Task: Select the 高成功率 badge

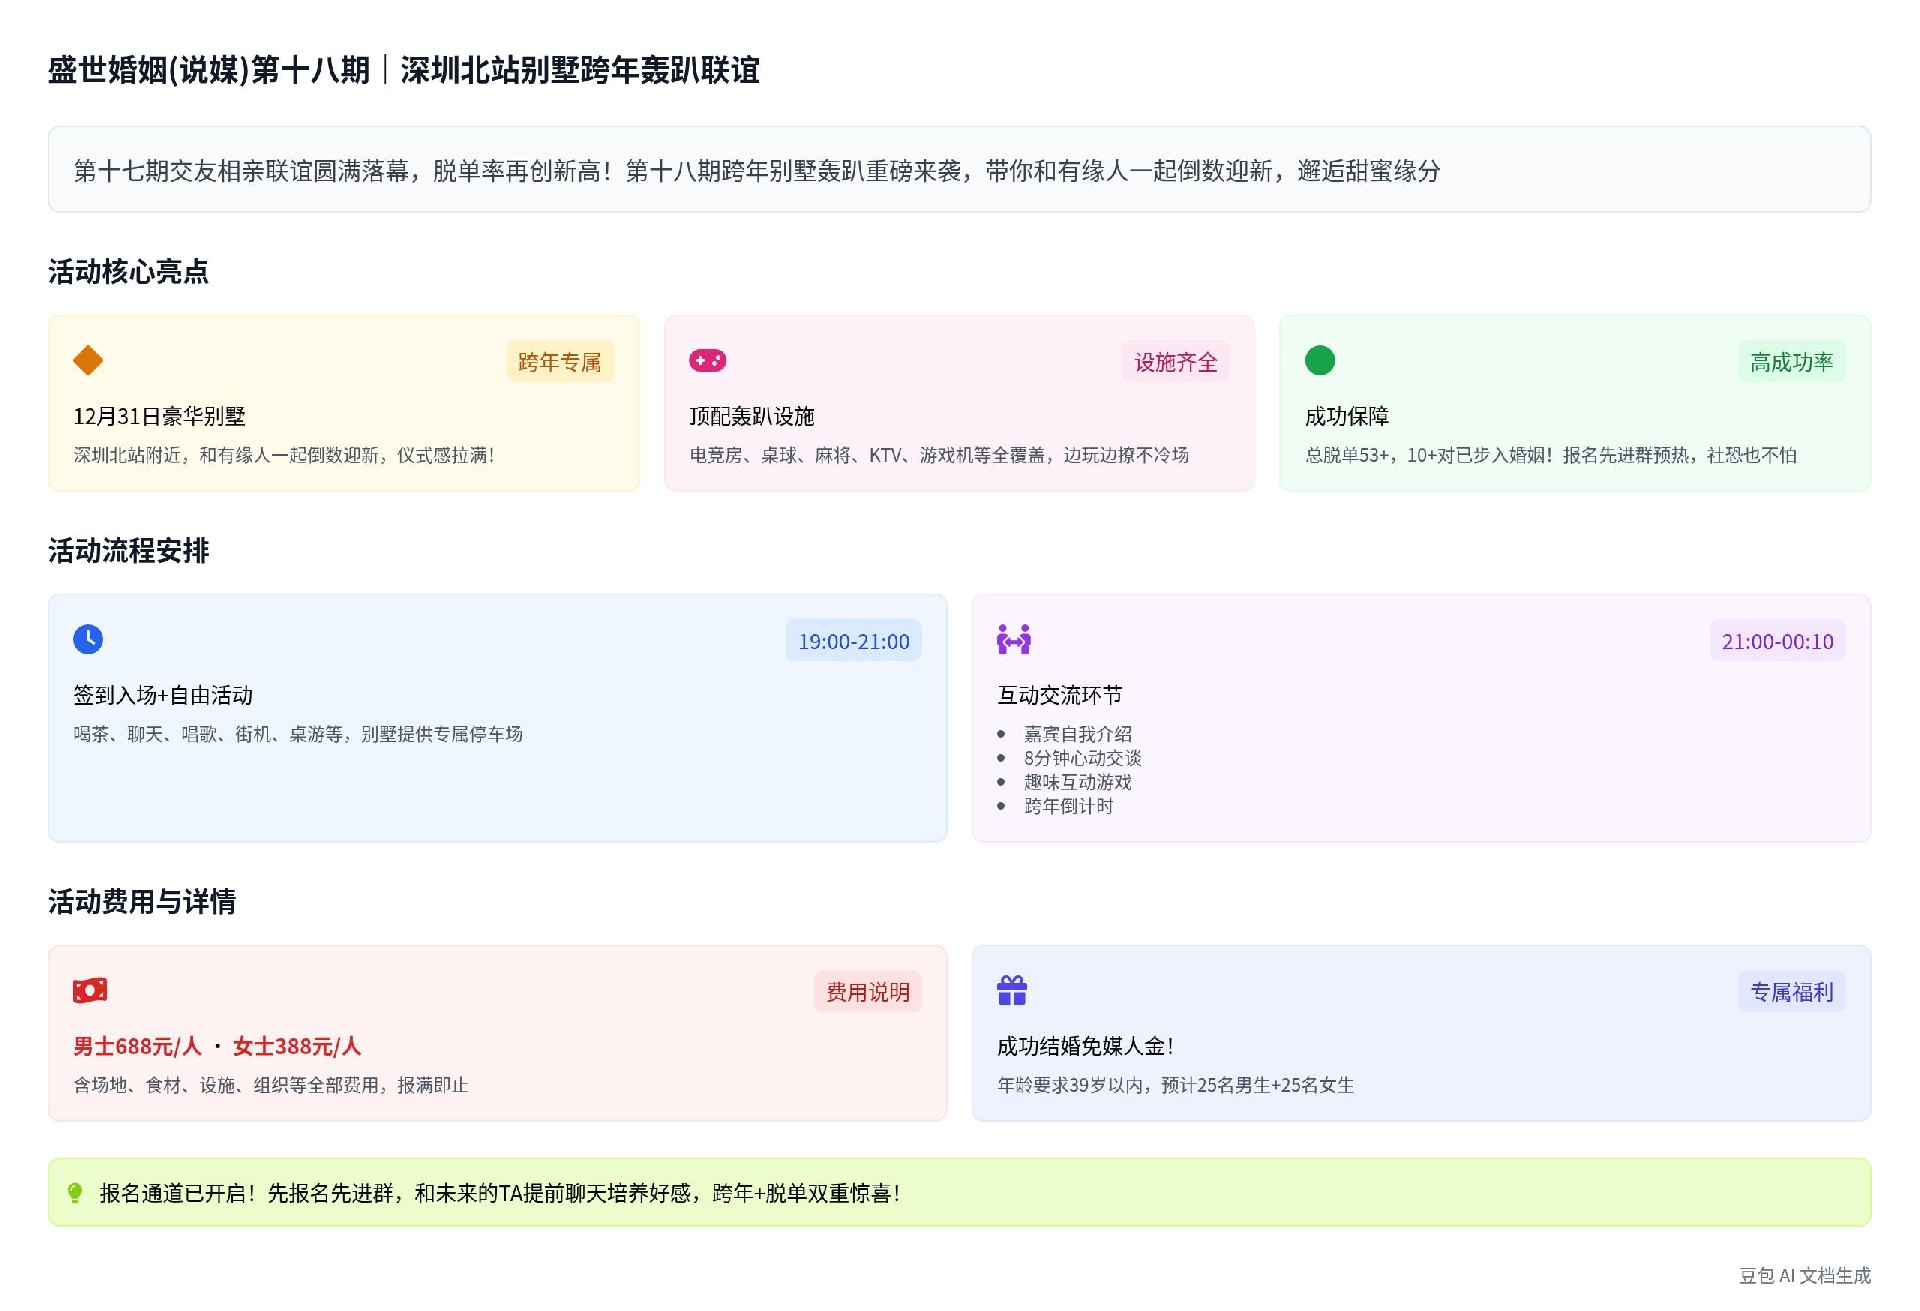Action: pyautogui.click(x=1791, y=362)
